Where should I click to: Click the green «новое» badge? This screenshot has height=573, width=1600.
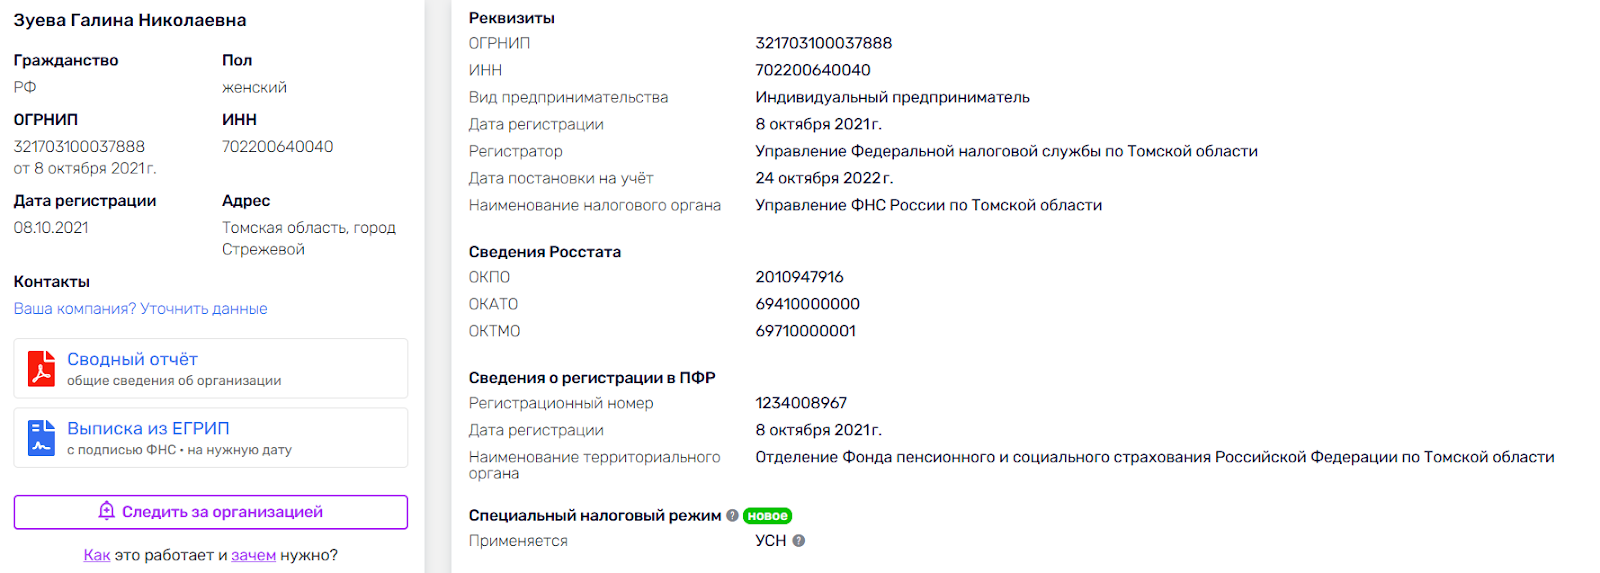[767, 516]
